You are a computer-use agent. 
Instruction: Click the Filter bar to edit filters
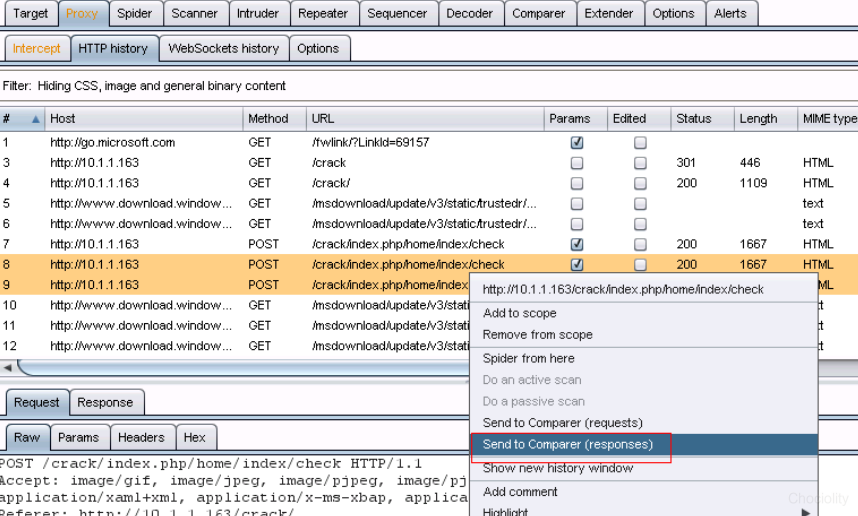tap(429, 86)
